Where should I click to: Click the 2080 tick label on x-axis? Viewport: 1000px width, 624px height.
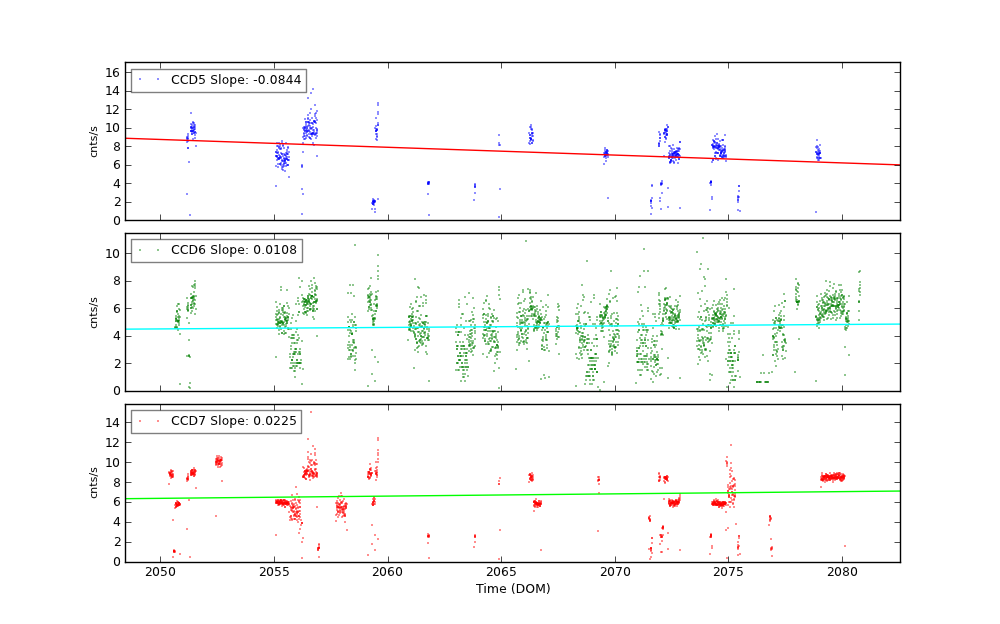click(842, 573)
